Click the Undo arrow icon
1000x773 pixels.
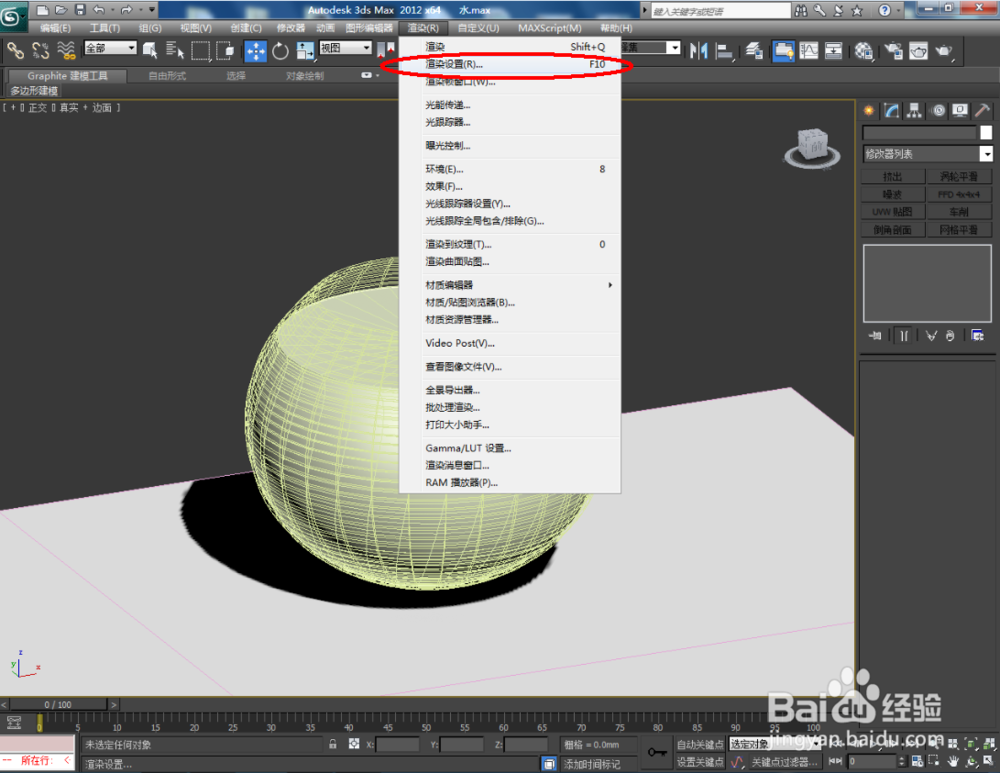coord(99,10)
